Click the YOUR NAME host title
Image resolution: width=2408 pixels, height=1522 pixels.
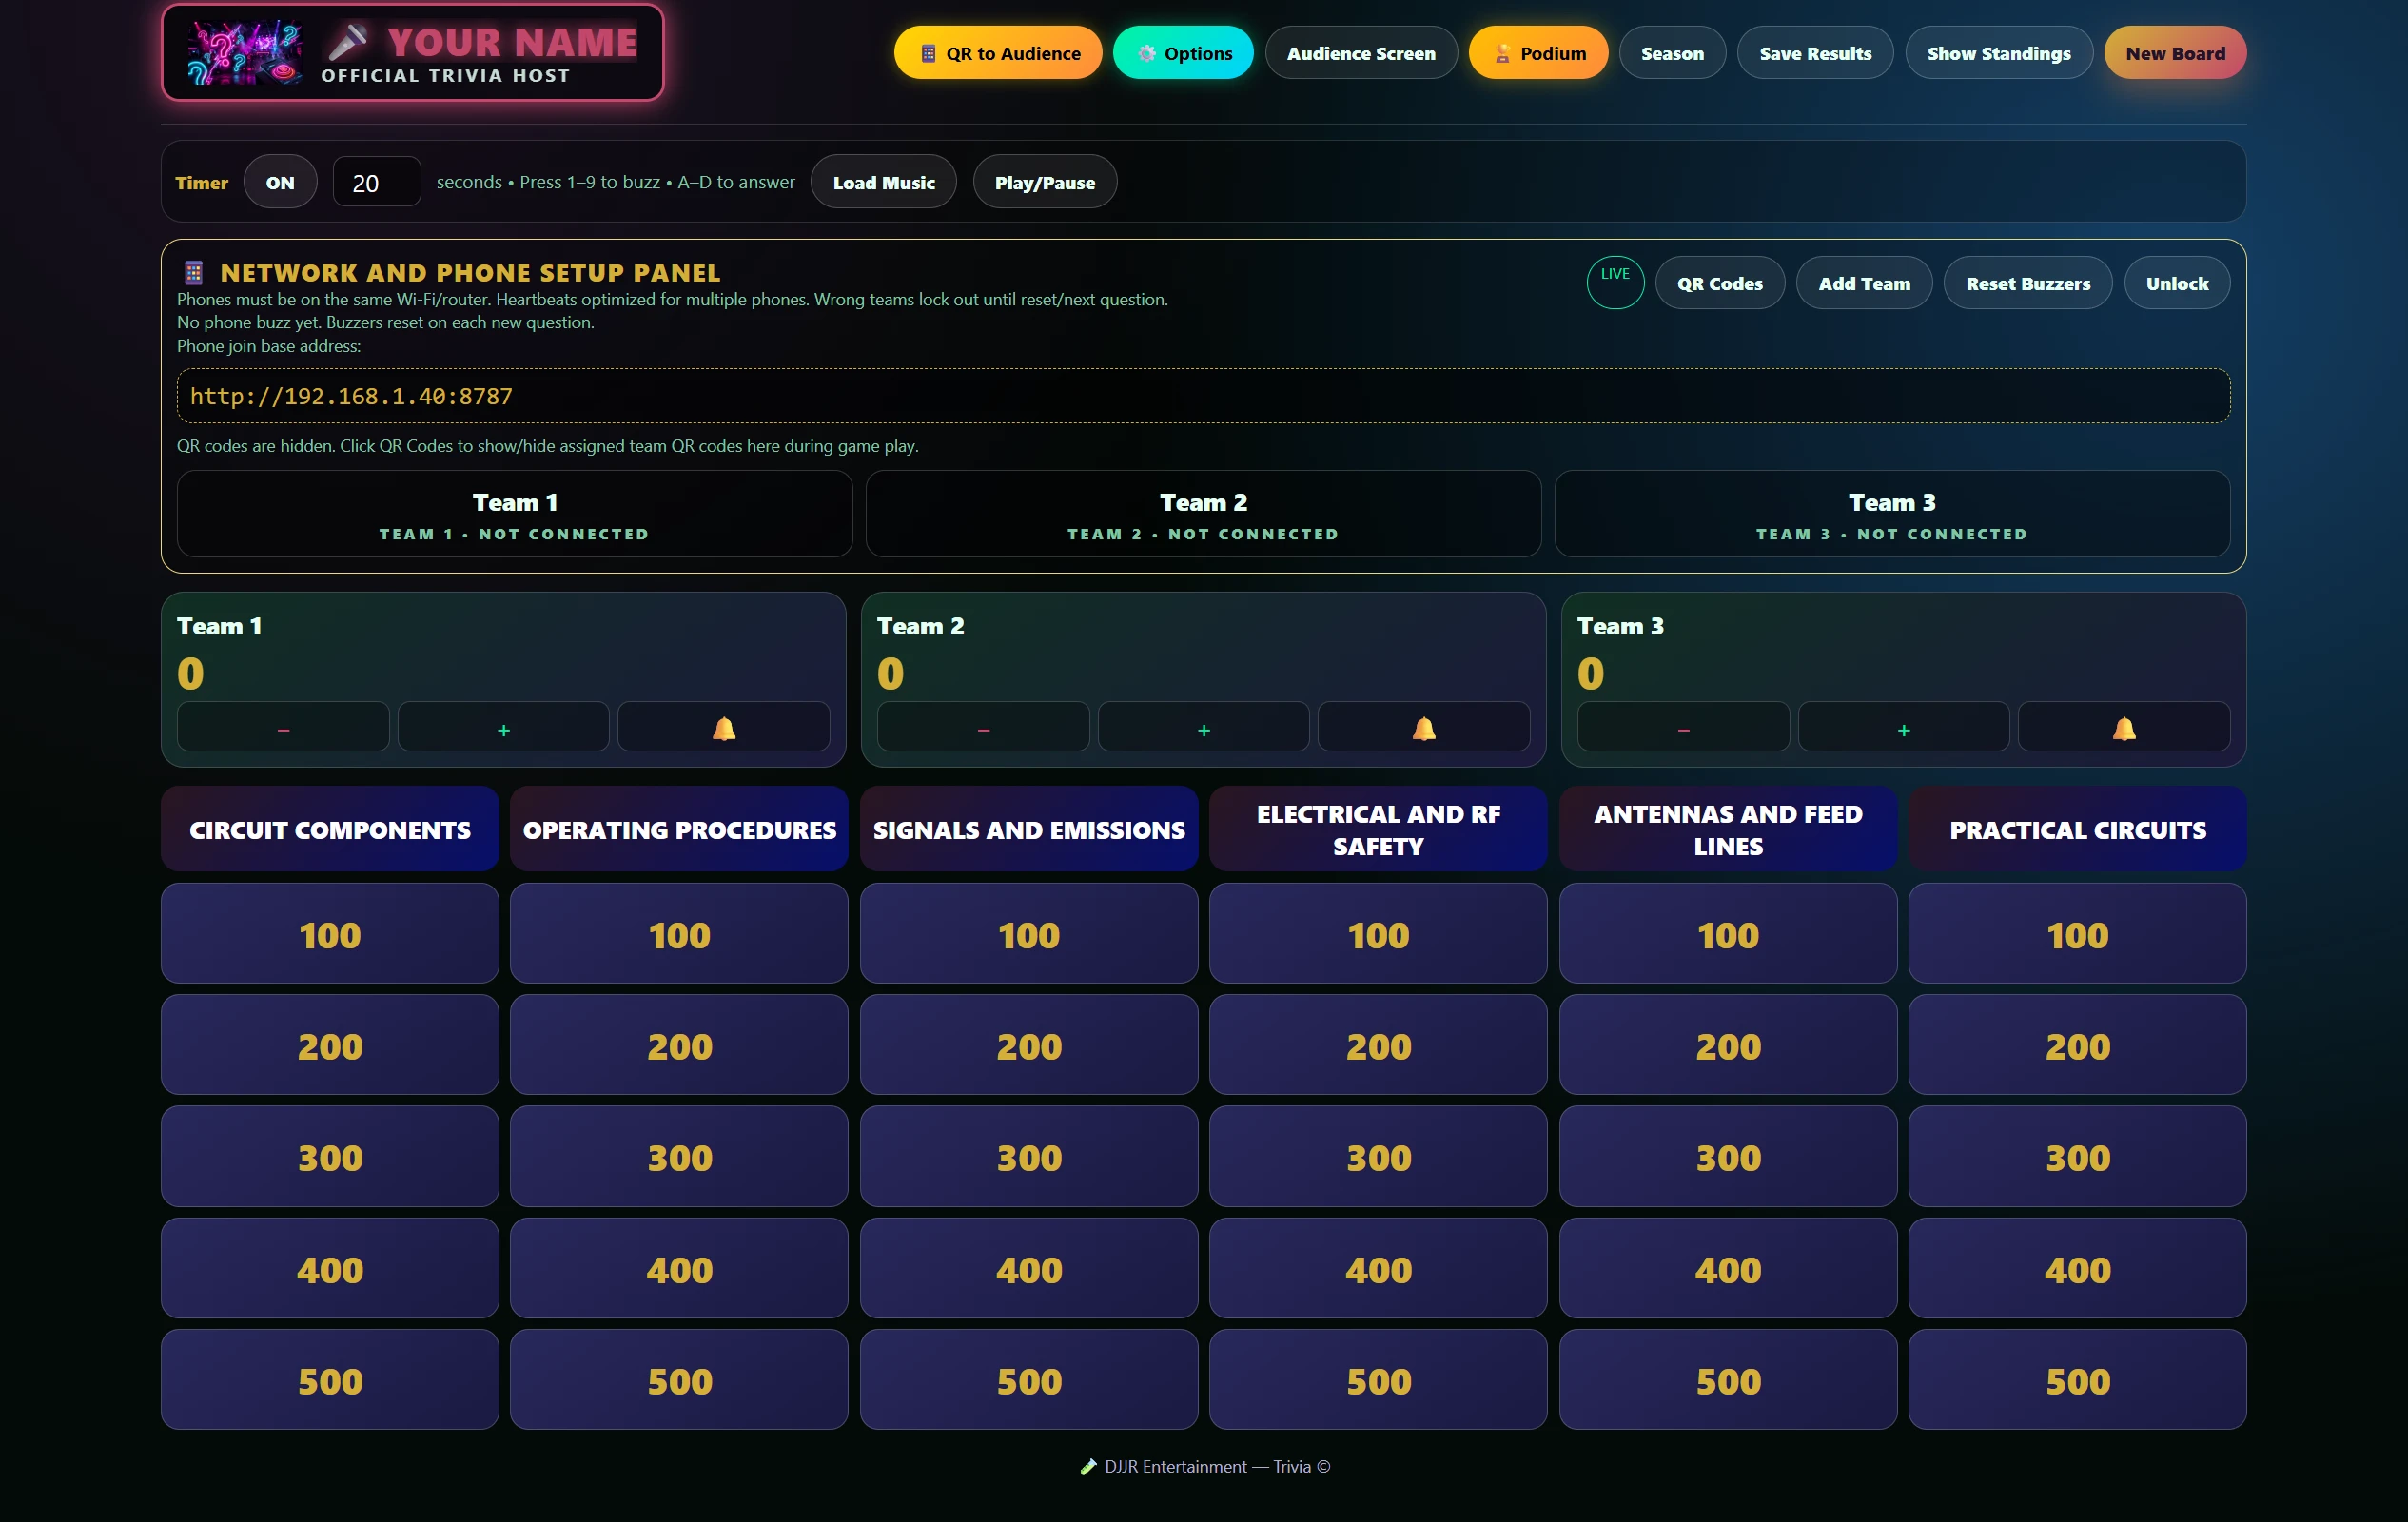512,42
